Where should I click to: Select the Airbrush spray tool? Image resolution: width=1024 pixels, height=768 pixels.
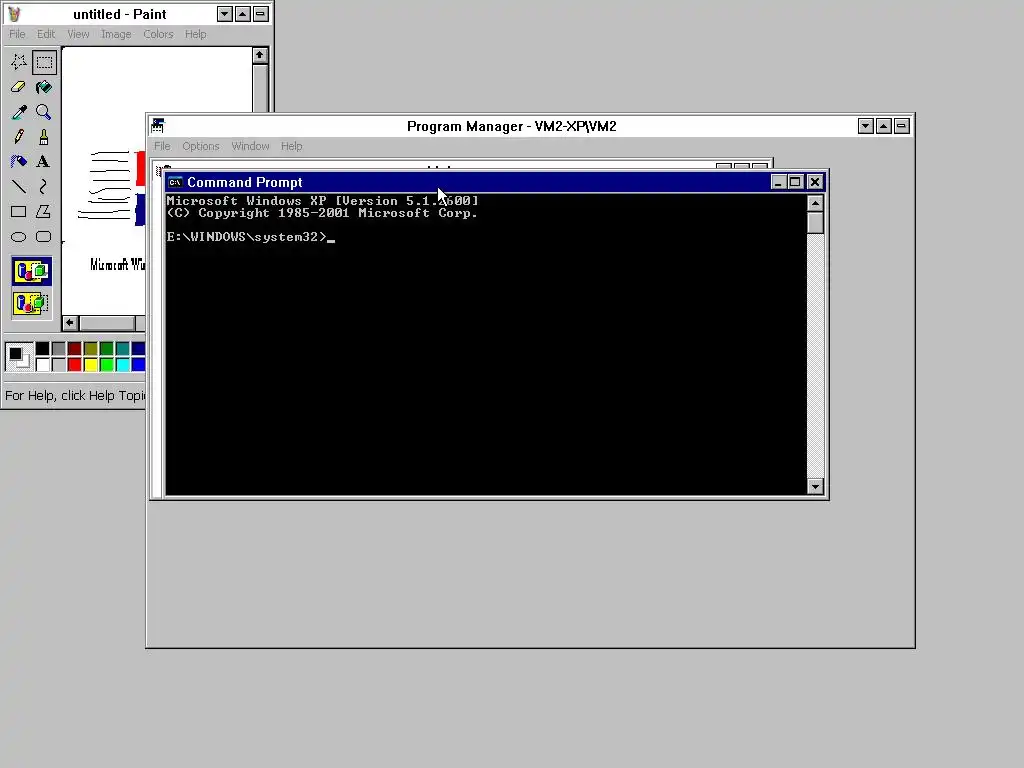point(18,161)
